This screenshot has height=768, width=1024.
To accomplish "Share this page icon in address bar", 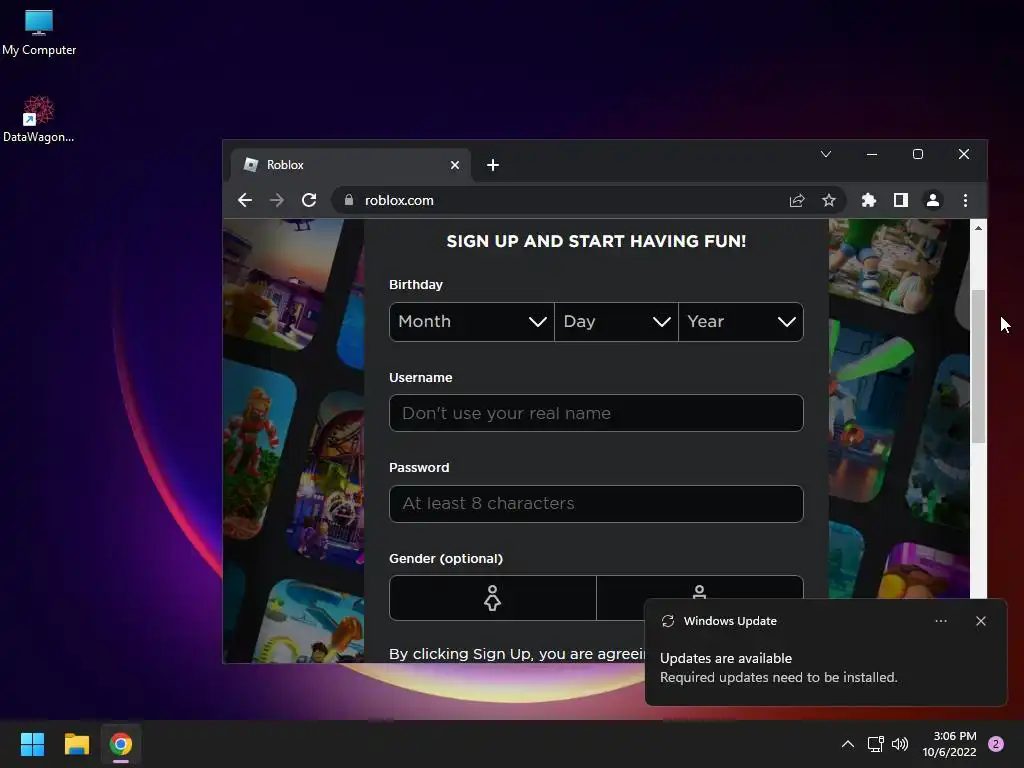I will click(797, 200).
